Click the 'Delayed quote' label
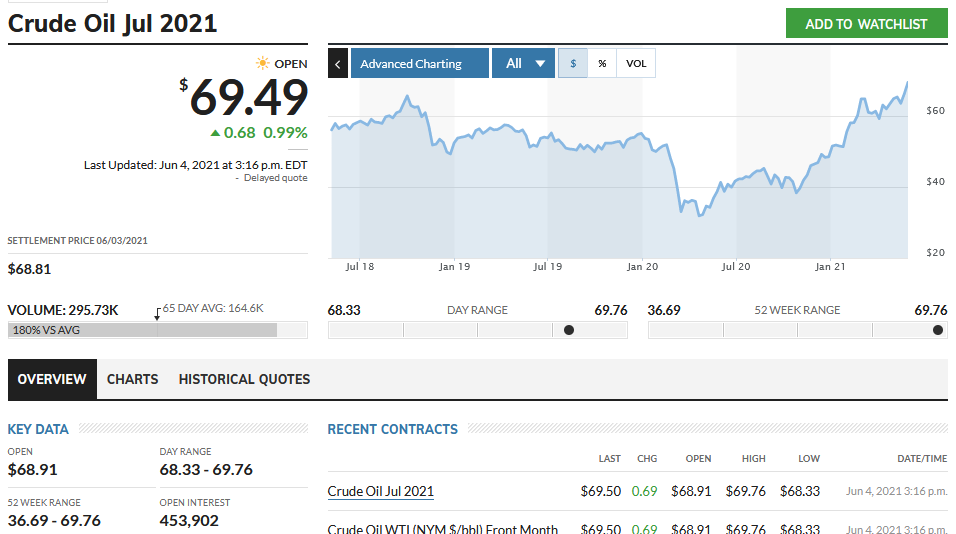 pos(276,178)
